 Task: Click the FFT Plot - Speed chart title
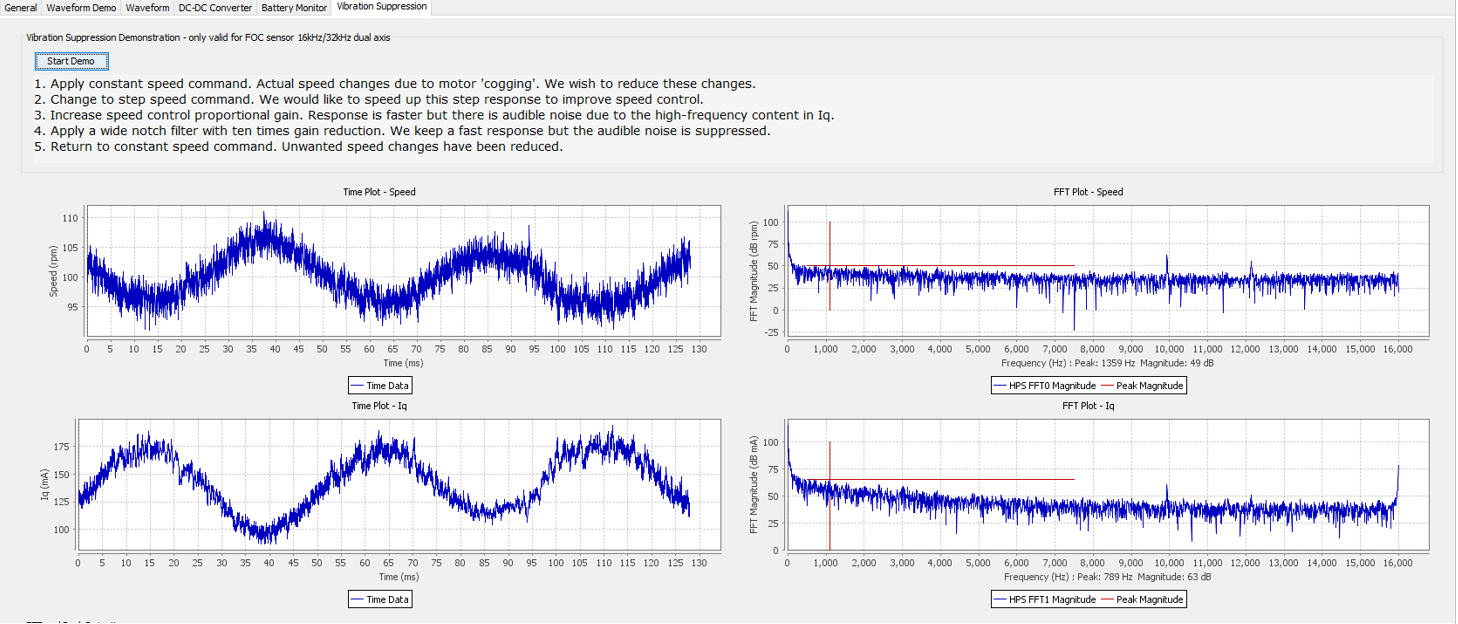[1088, 192]
